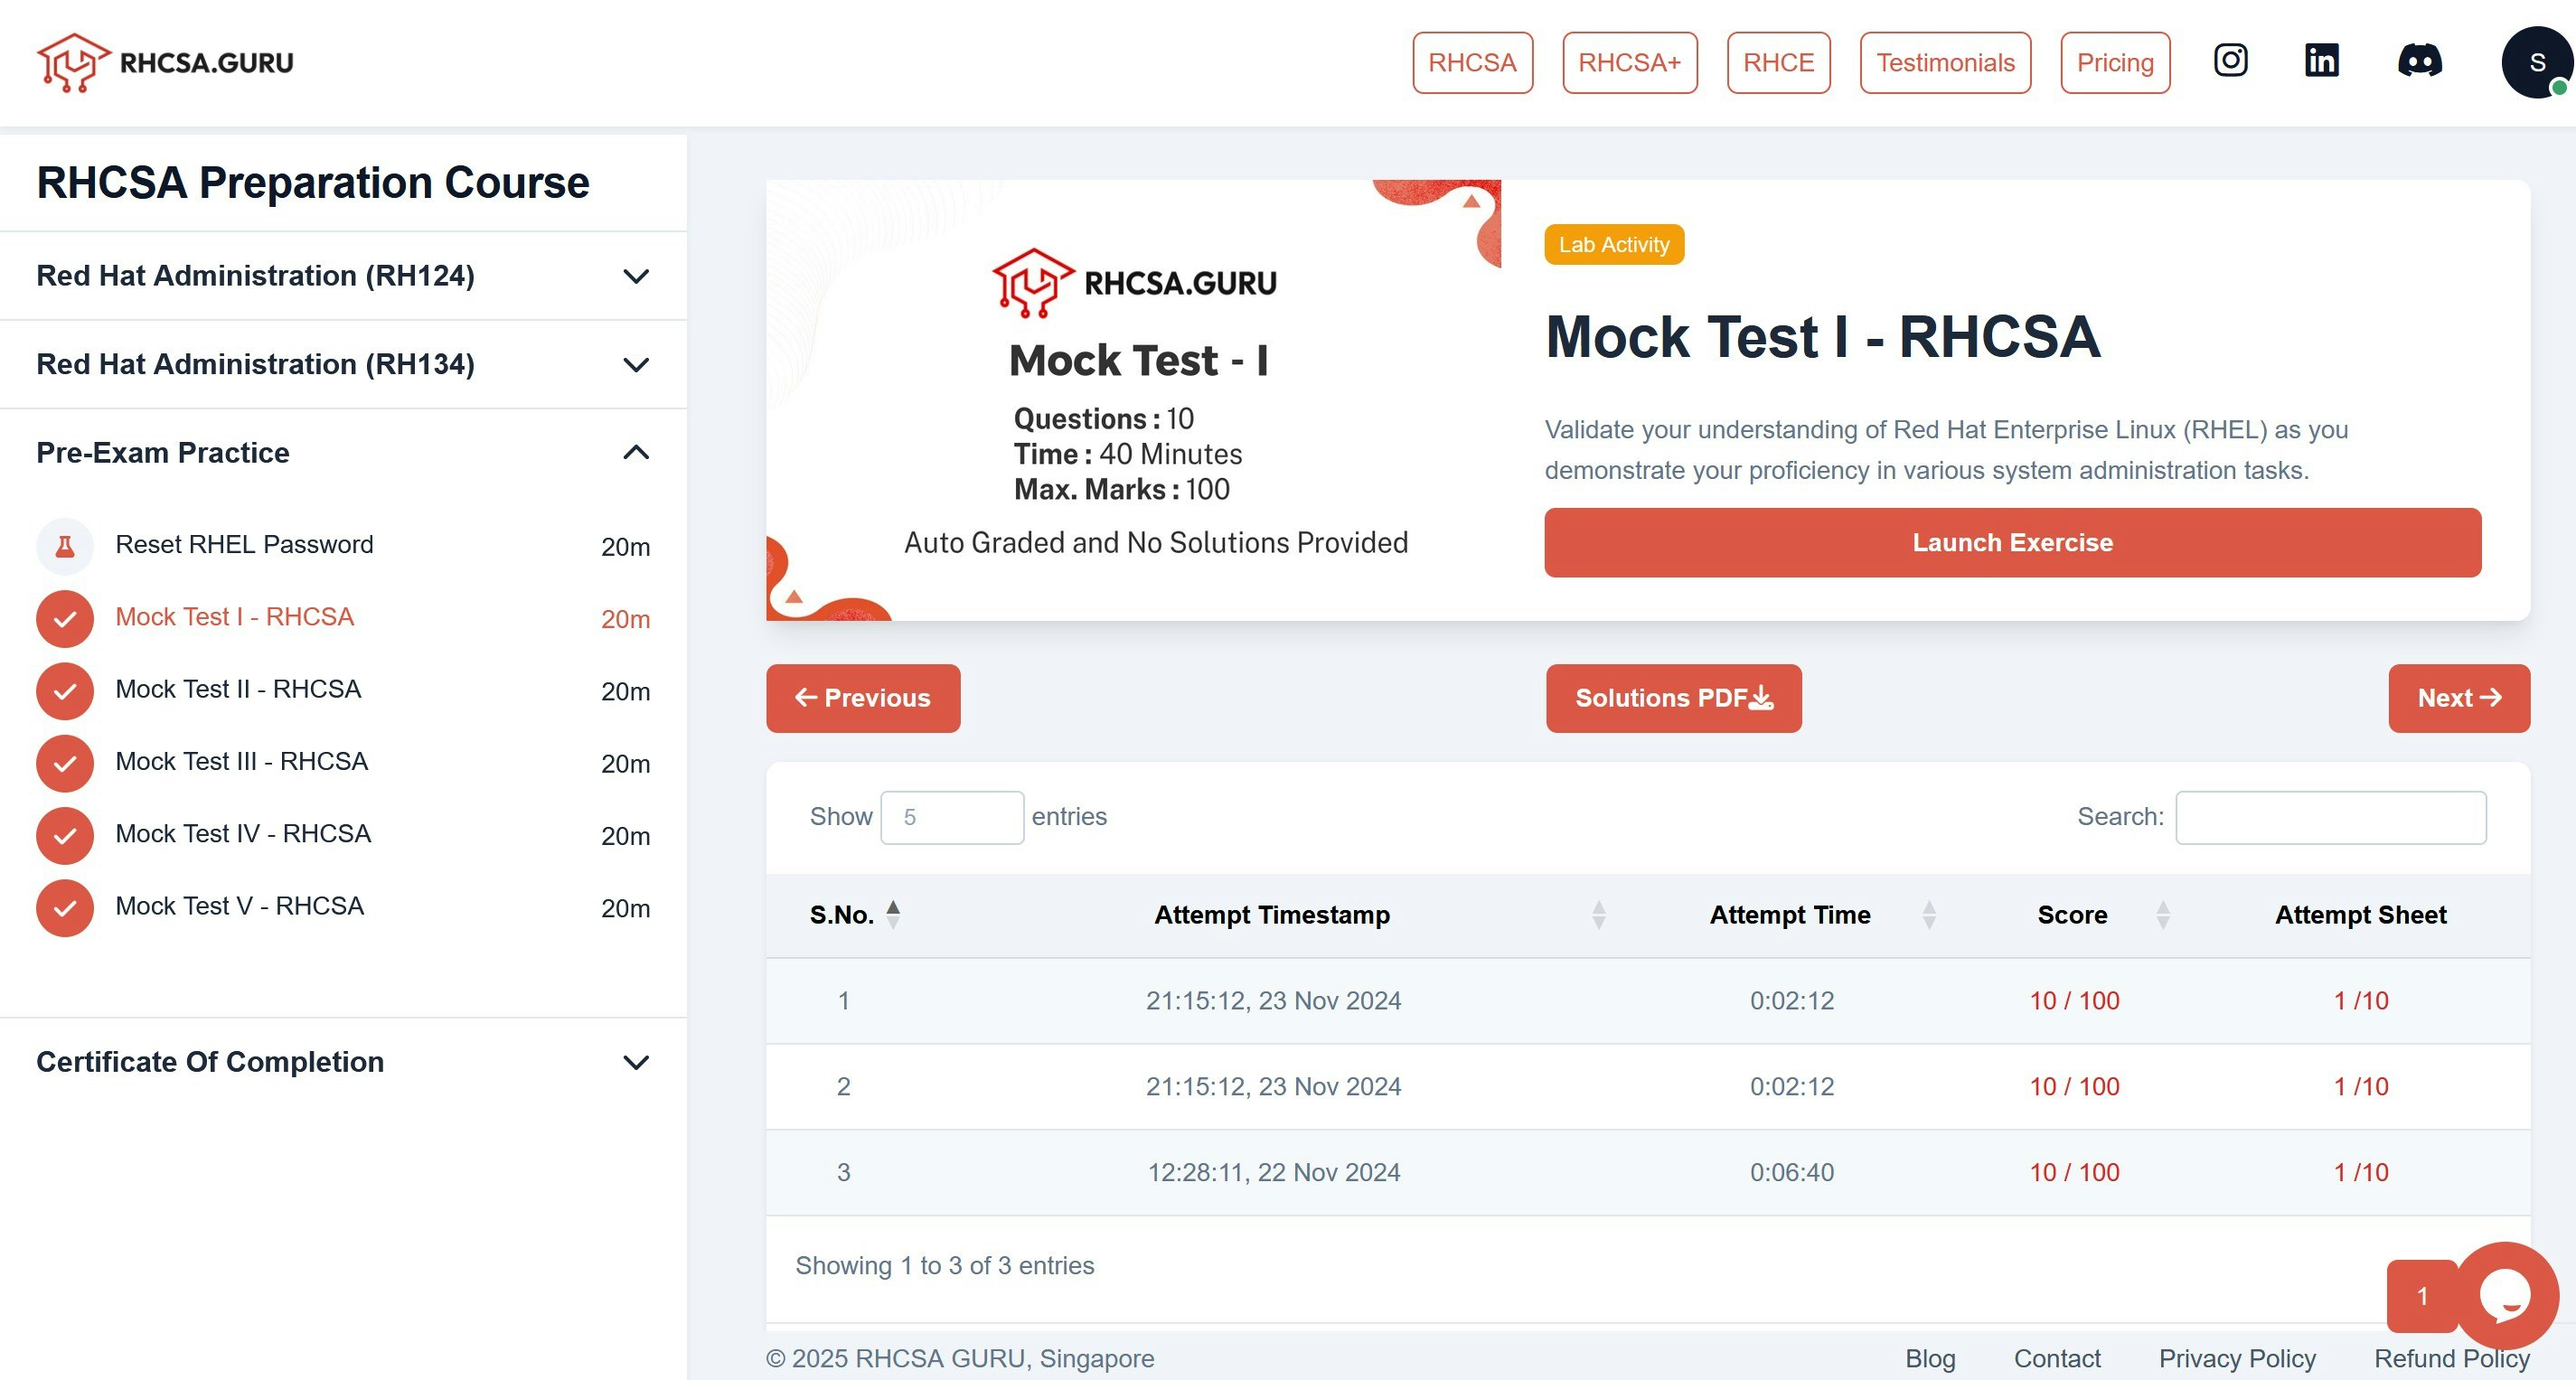Select Mock Test II - RHCSA lesson

click(238, 689)
